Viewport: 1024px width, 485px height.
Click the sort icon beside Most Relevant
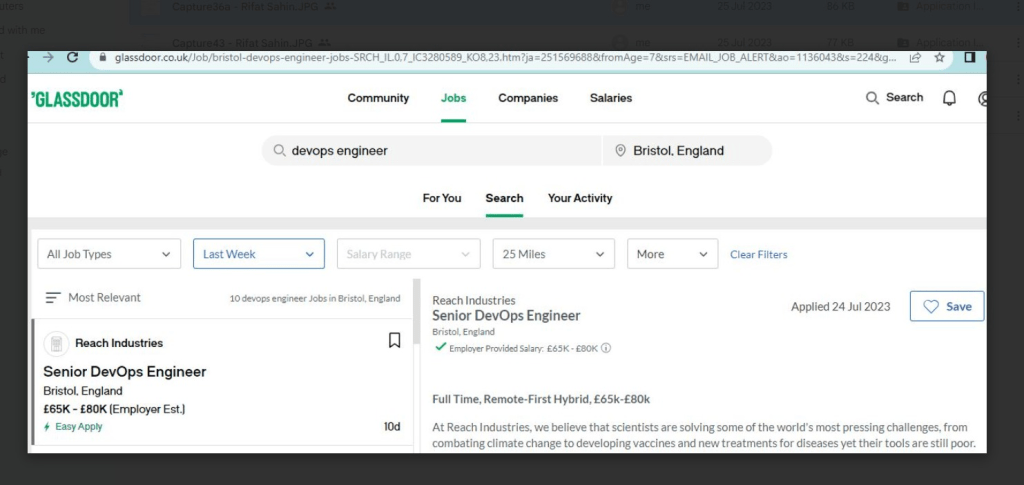pos(53,298)
